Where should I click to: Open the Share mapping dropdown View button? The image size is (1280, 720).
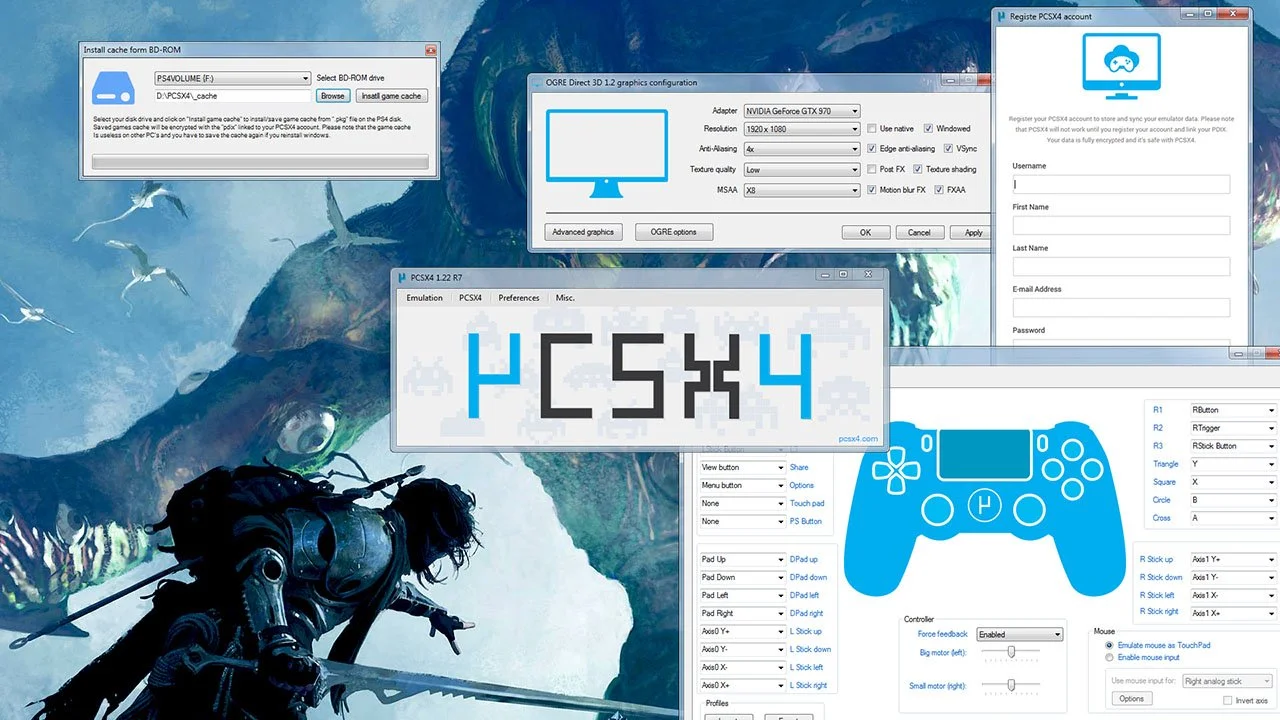[742, 467]
